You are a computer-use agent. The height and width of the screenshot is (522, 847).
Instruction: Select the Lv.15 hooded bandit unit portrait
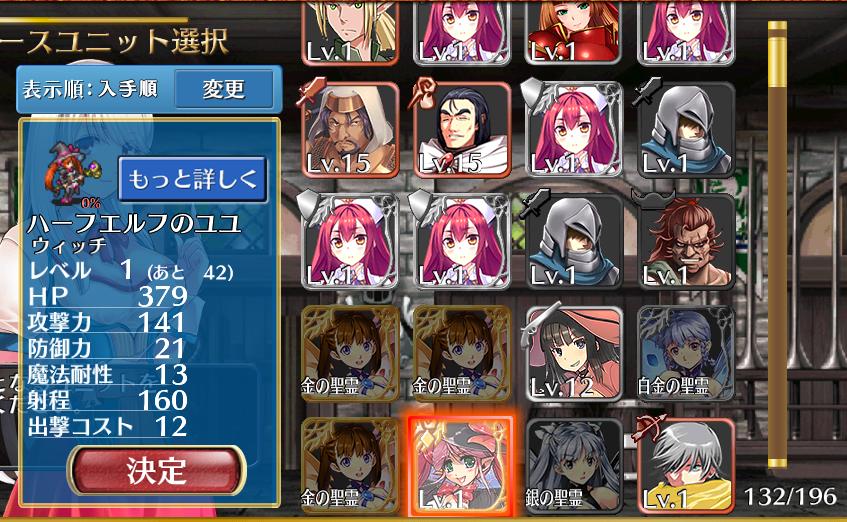[351, 130]
